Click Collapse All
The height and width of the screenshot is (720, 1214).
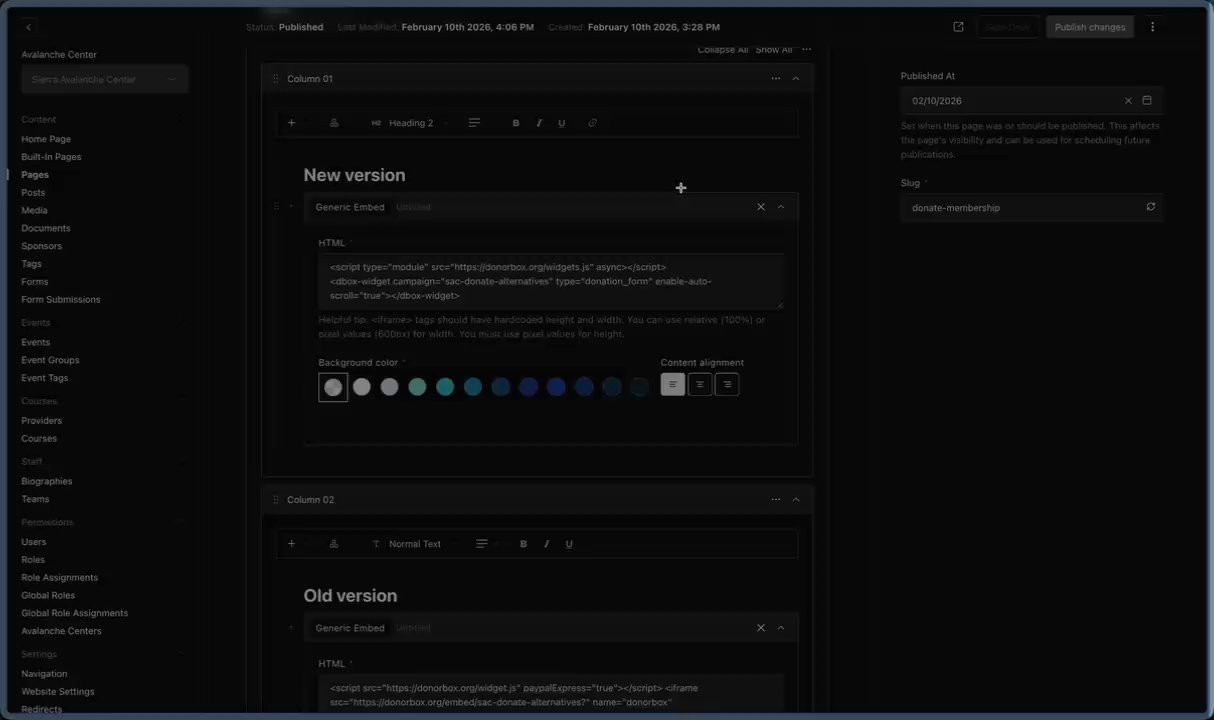point(722,50)
